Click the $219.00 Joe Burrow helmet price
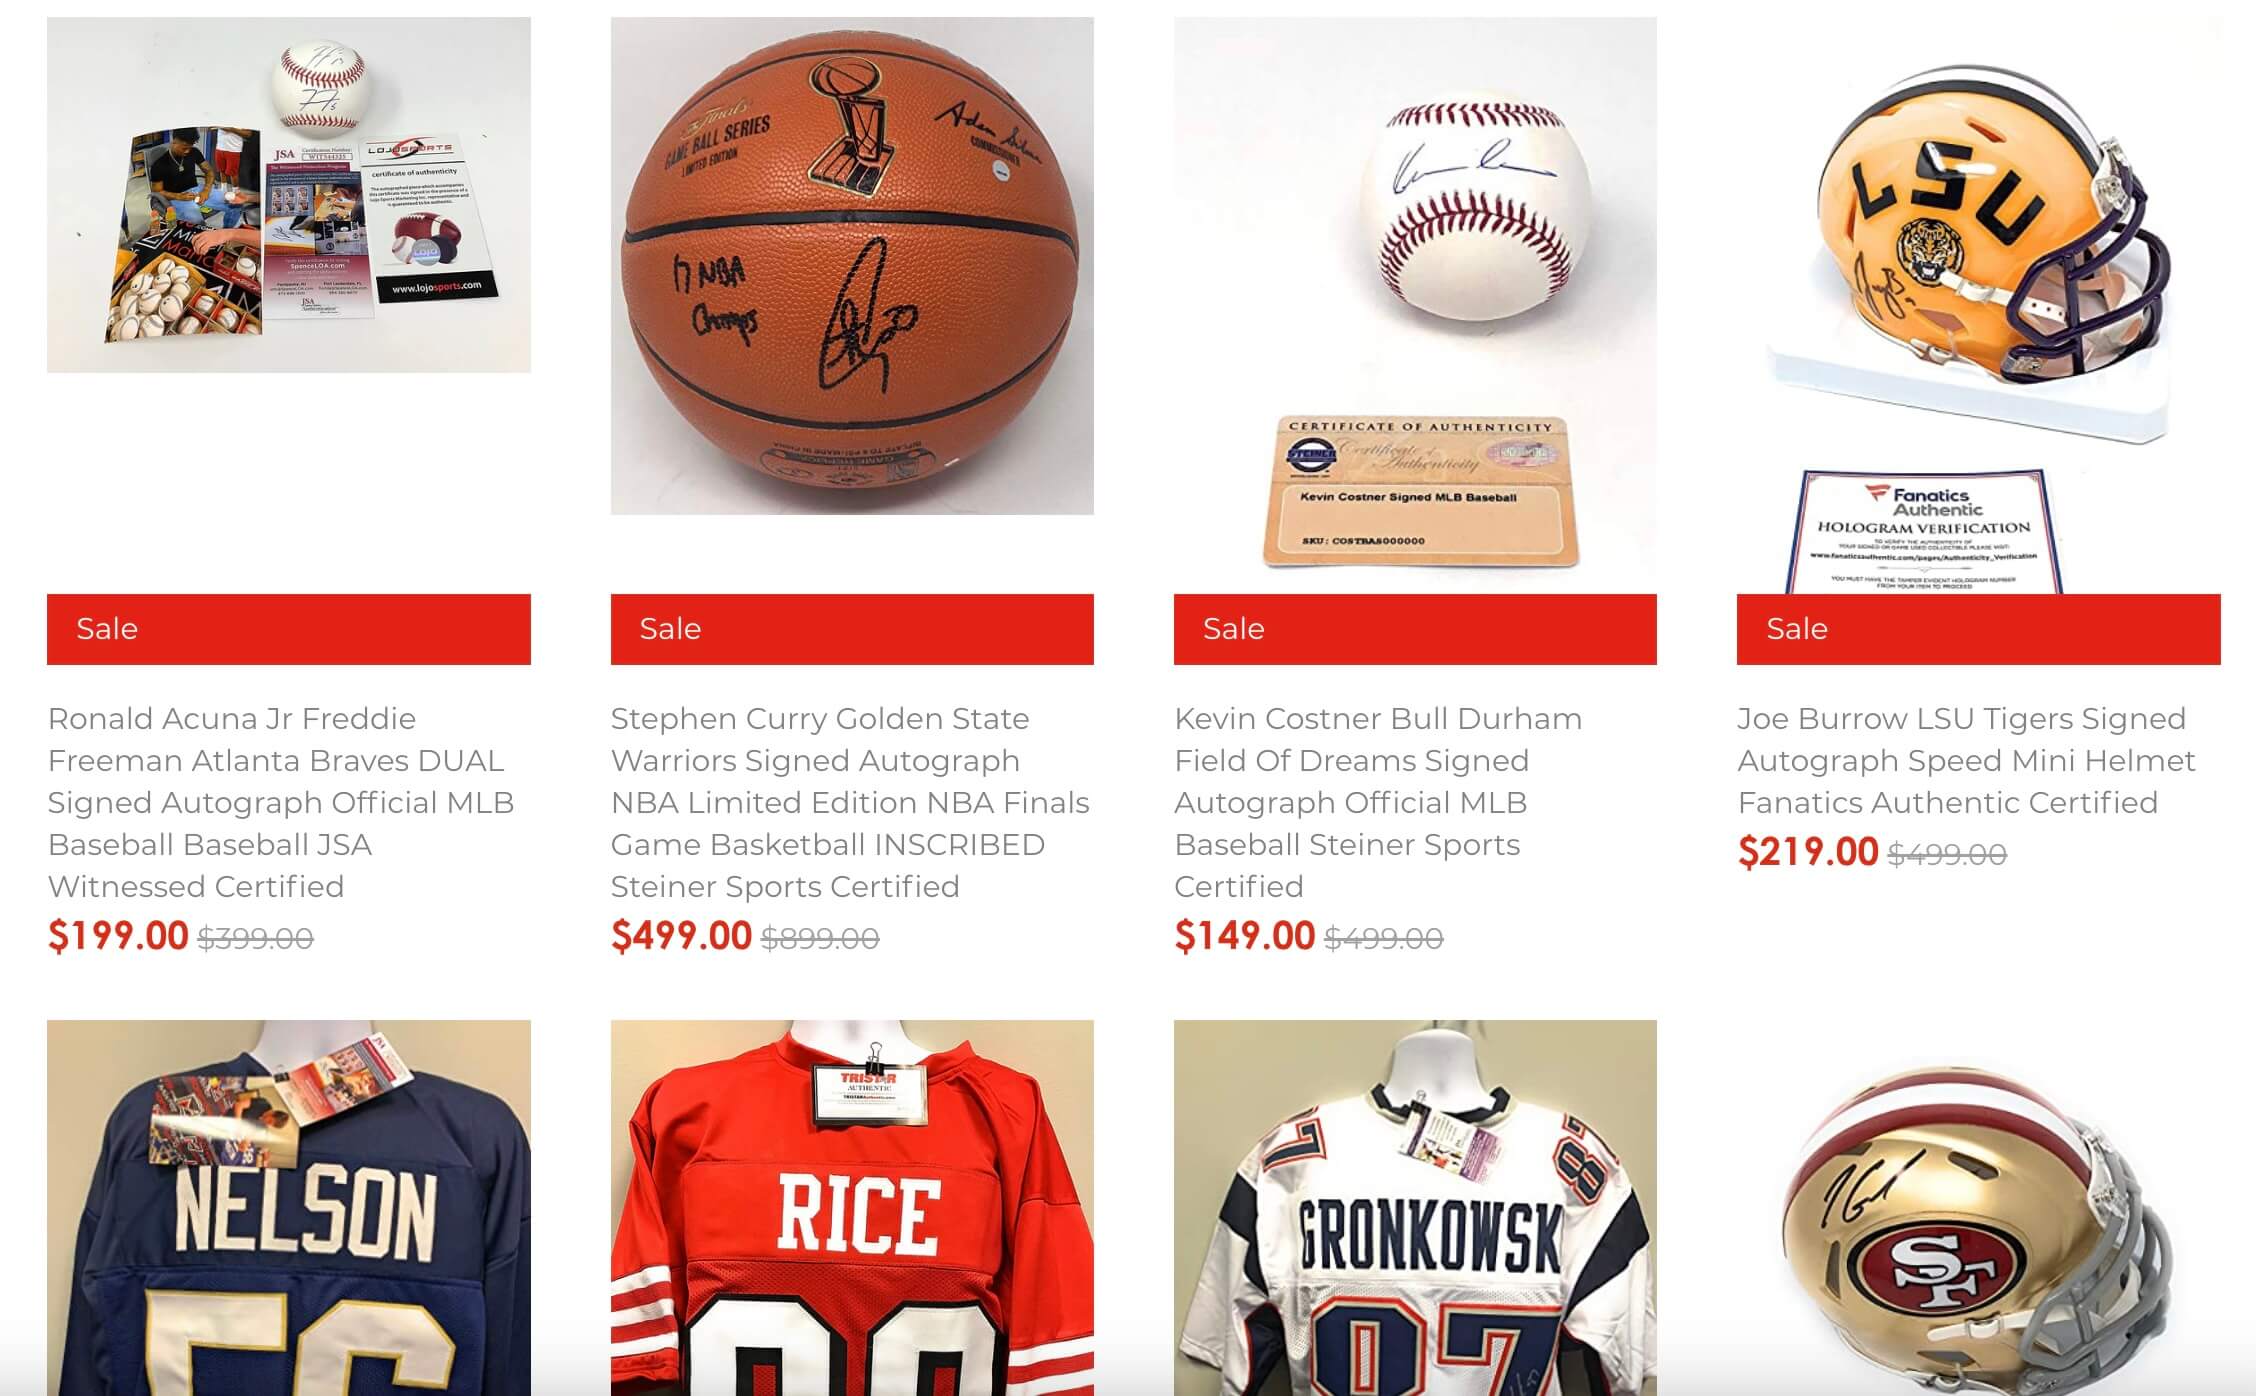 pyautogui.click(x=1808, y=852)
